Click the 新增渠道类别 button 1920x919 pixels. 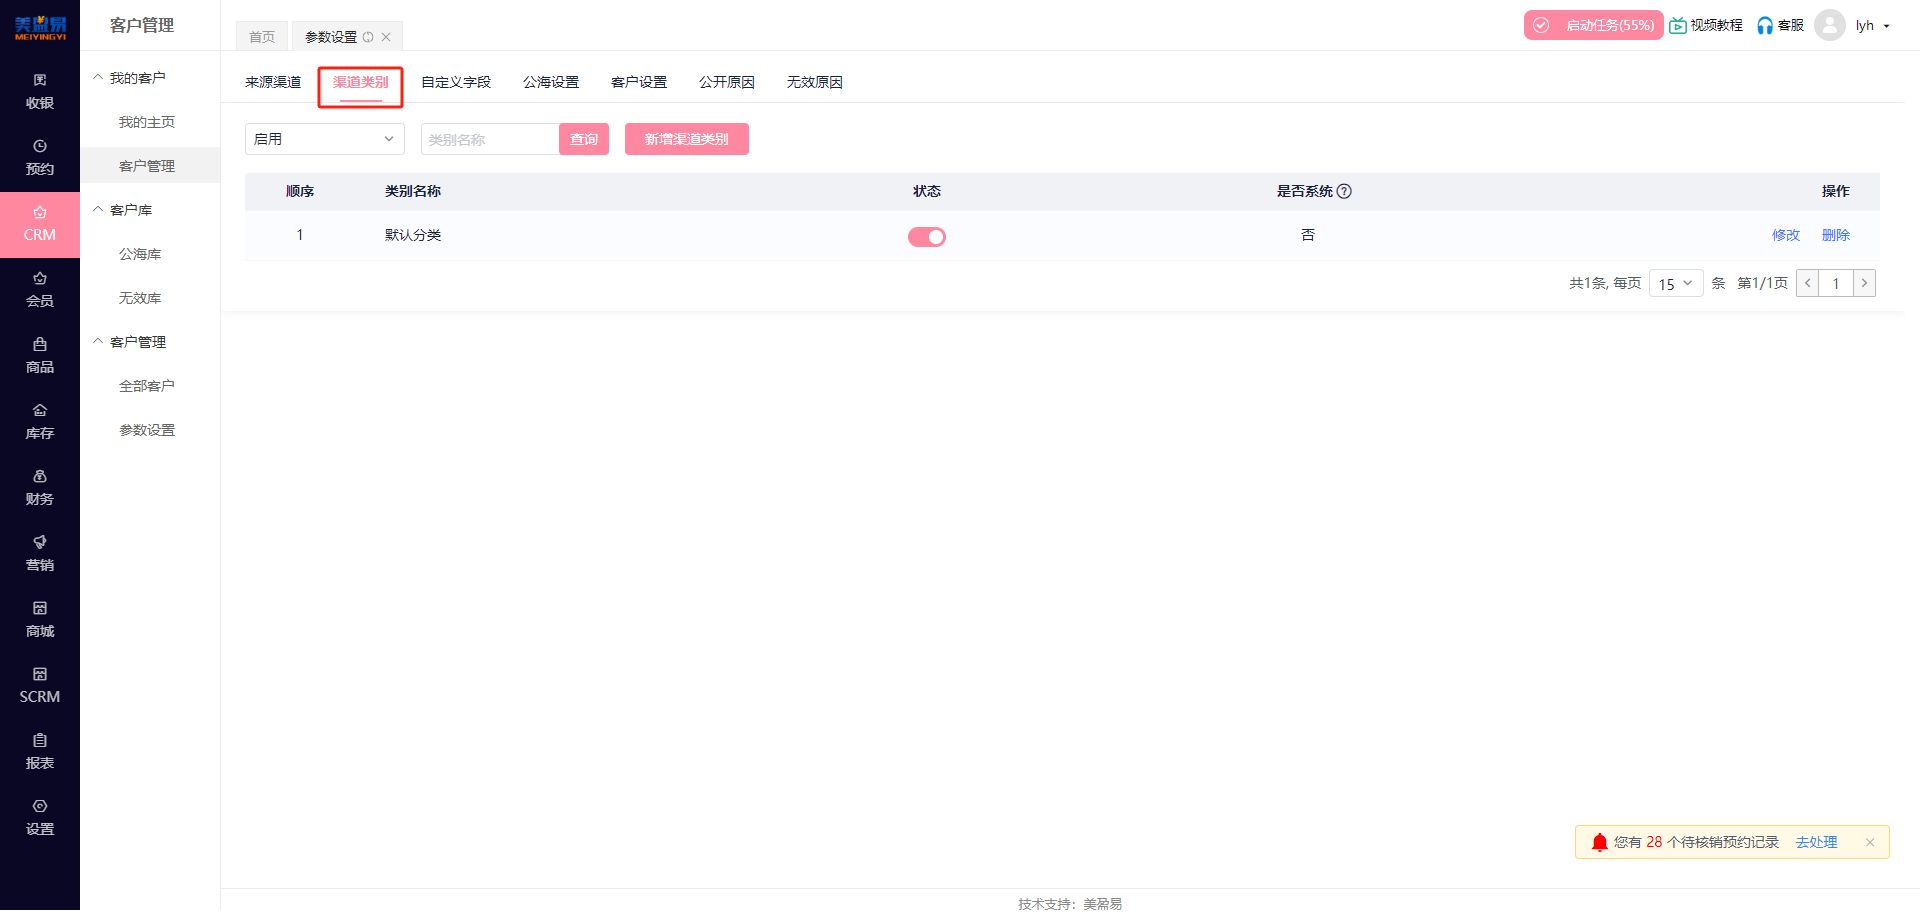point(686,139)
